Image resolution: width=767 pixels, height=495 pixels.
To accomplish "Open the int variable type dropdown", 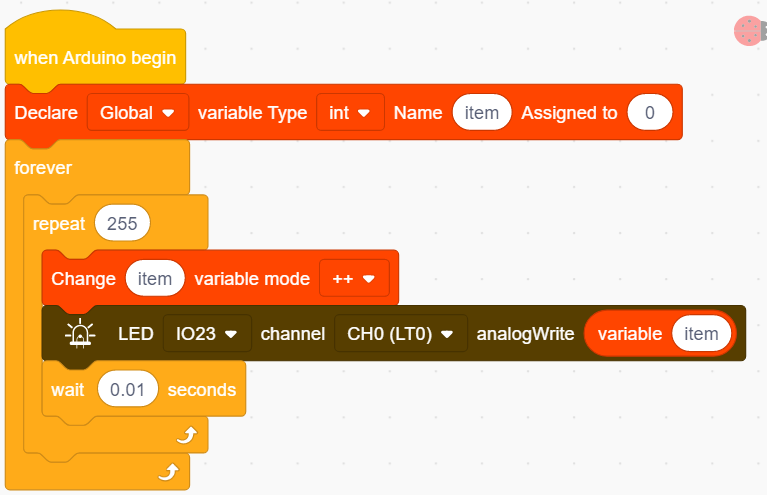I will (x=350, y=112).
